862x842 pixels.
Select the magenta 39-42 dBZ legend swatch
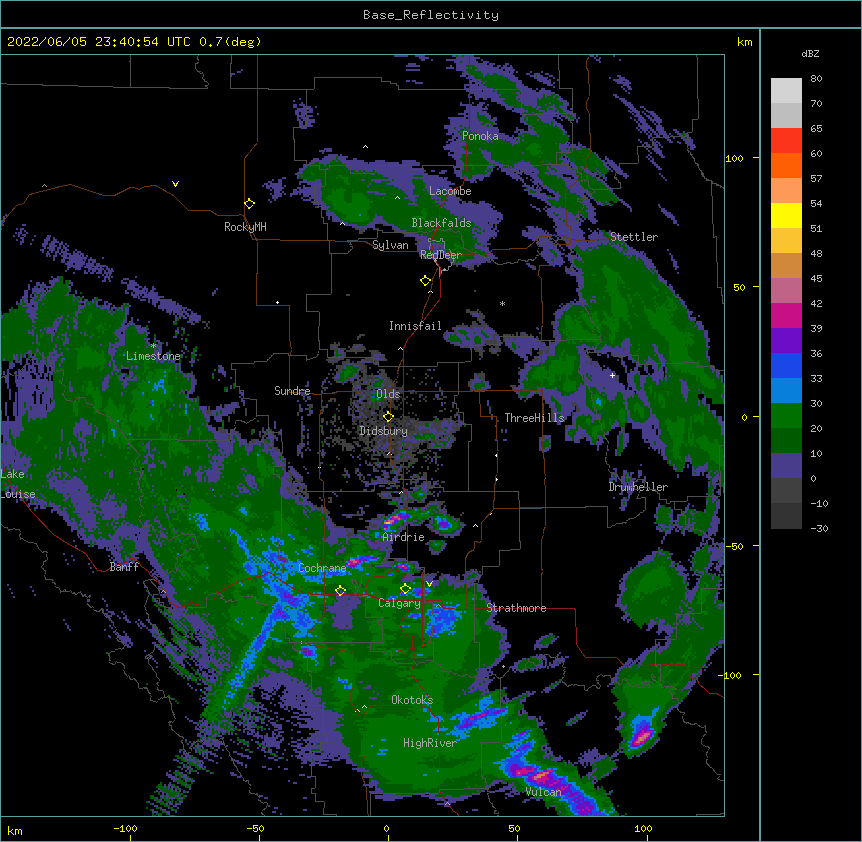[786, 315]
